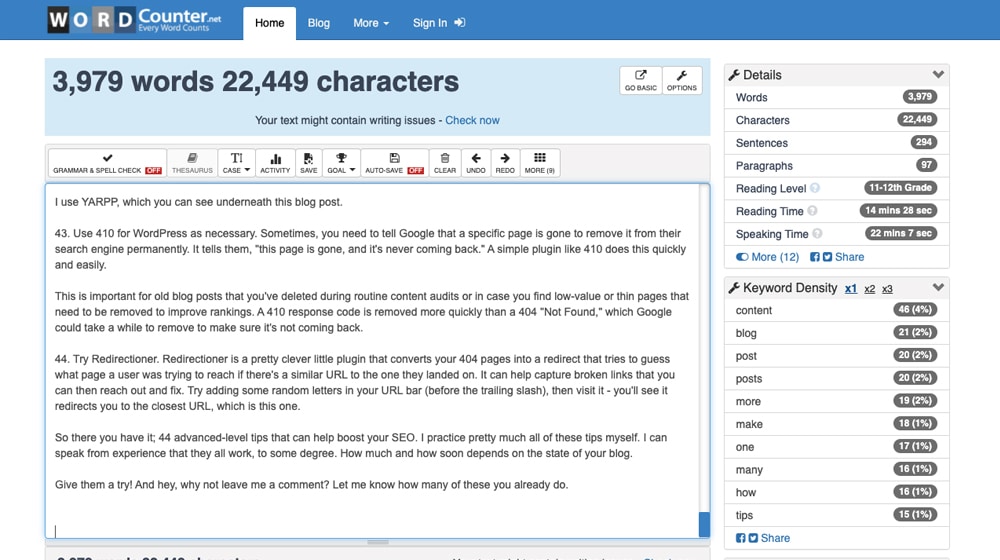
Task: Select x2 keyword density link
Action: 869,289
